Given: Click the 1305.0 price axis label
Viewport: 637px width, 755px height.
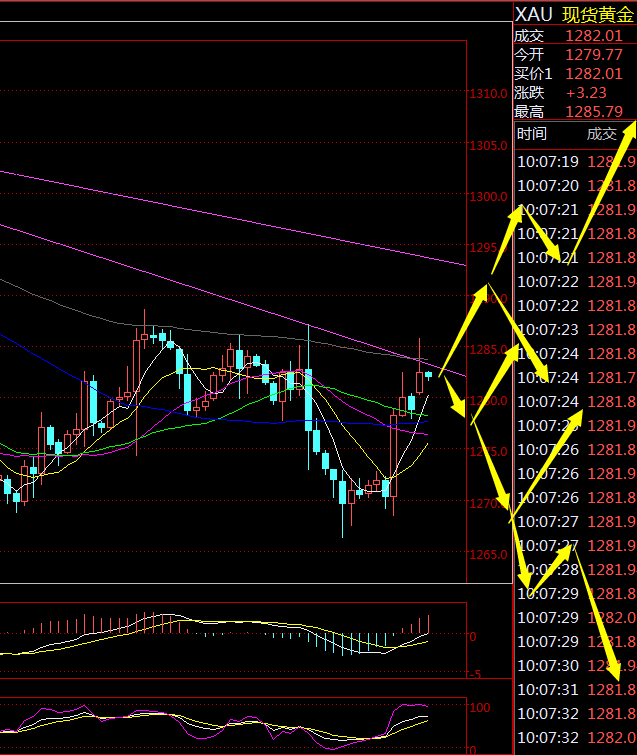Looking at the screenshot, I should click(x=488, y=145).
